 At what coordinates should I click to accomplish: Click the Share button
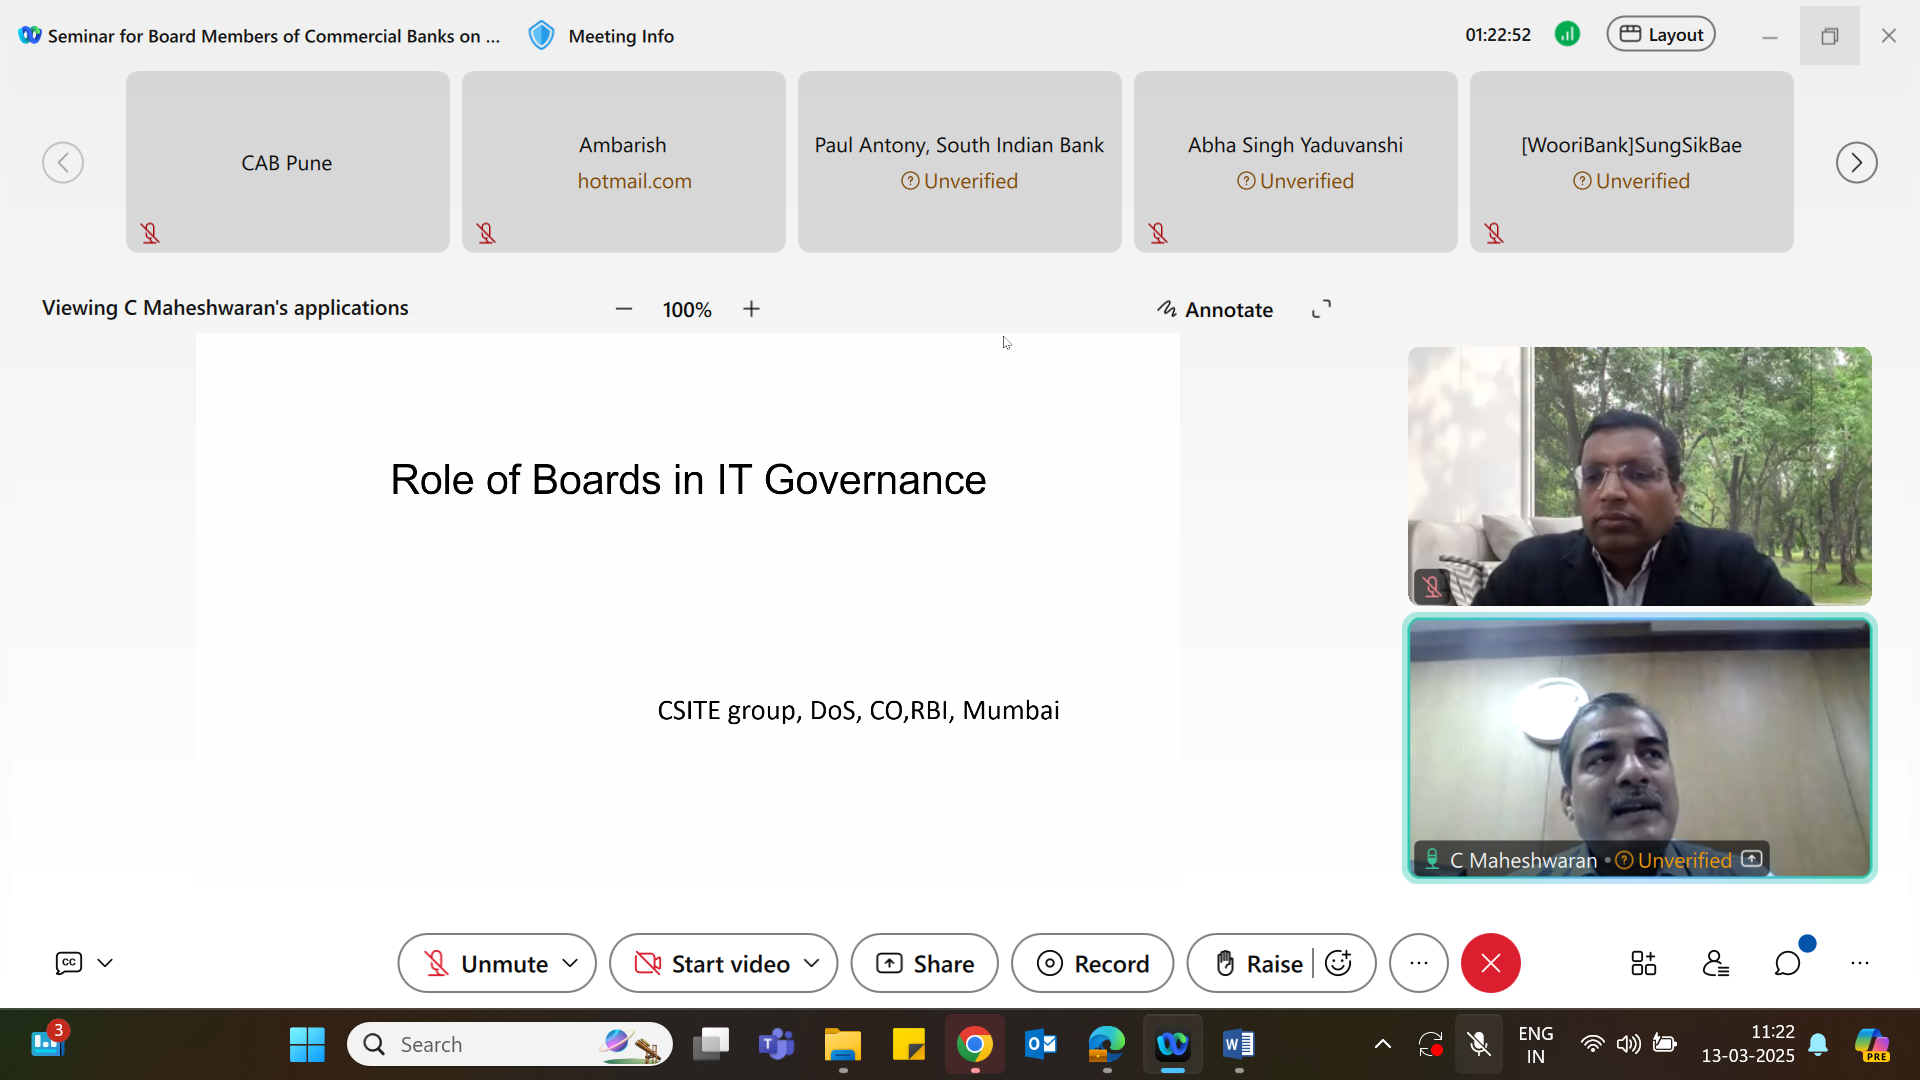point(925,963)
